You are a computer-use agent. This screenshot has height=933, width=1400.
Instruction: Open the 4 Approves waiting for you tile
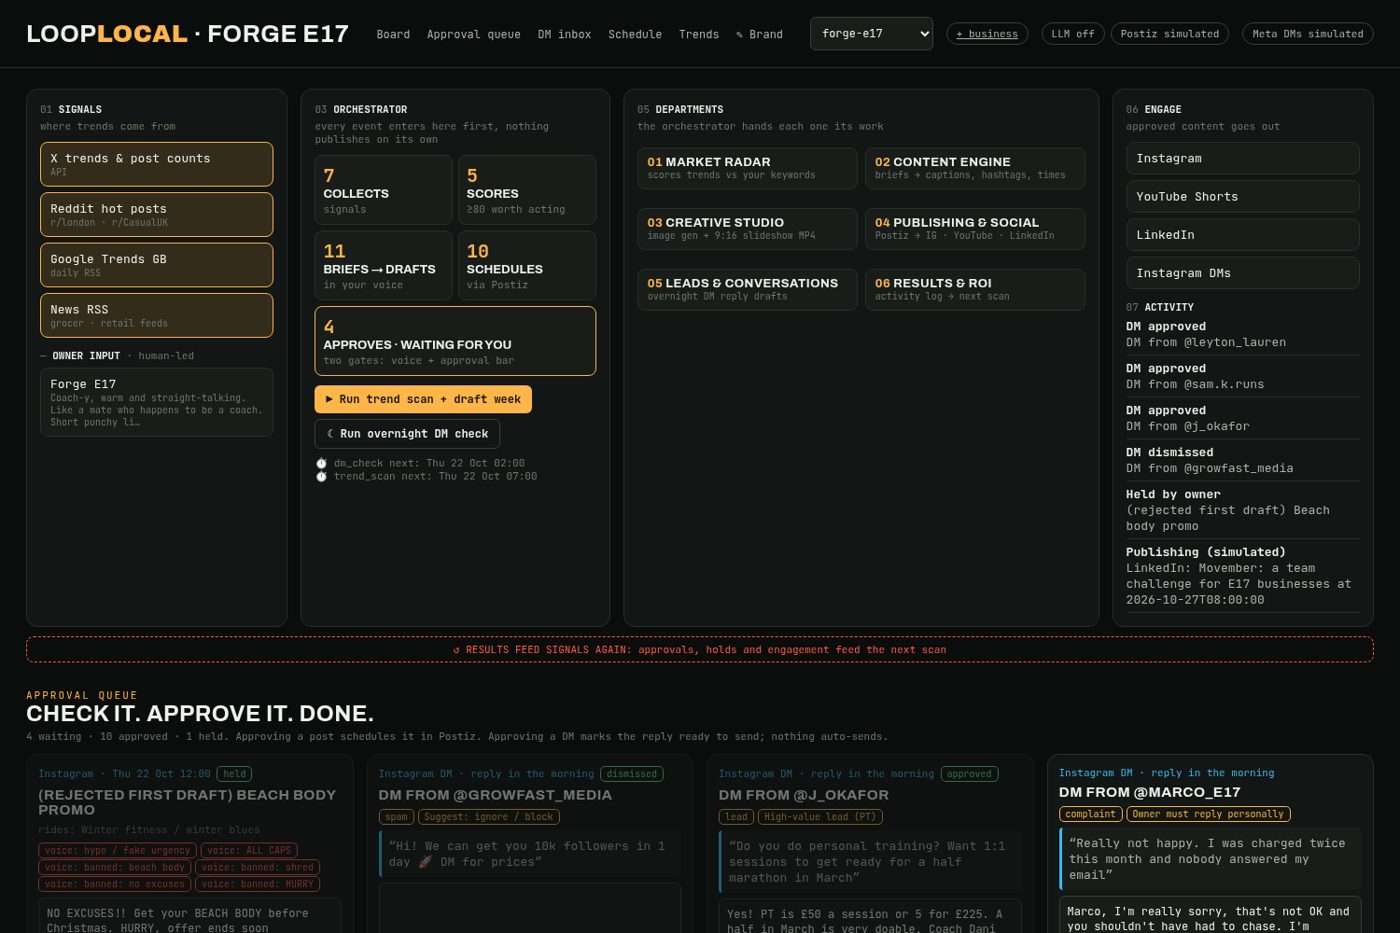pos(455,341)
